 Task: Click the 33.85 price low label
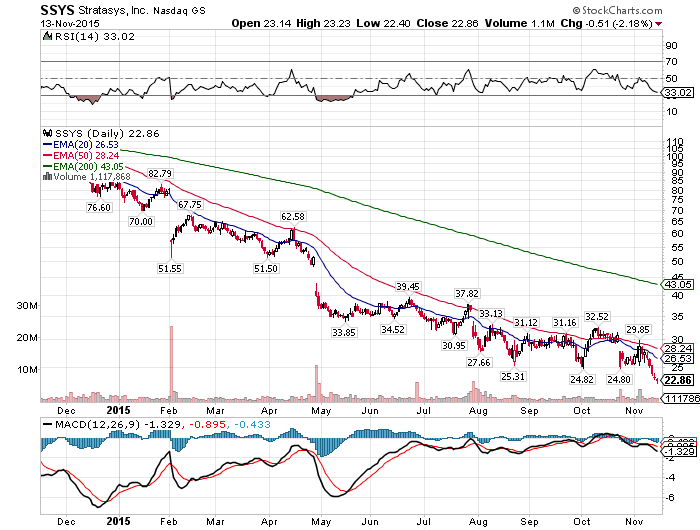[x=344, y=332]
